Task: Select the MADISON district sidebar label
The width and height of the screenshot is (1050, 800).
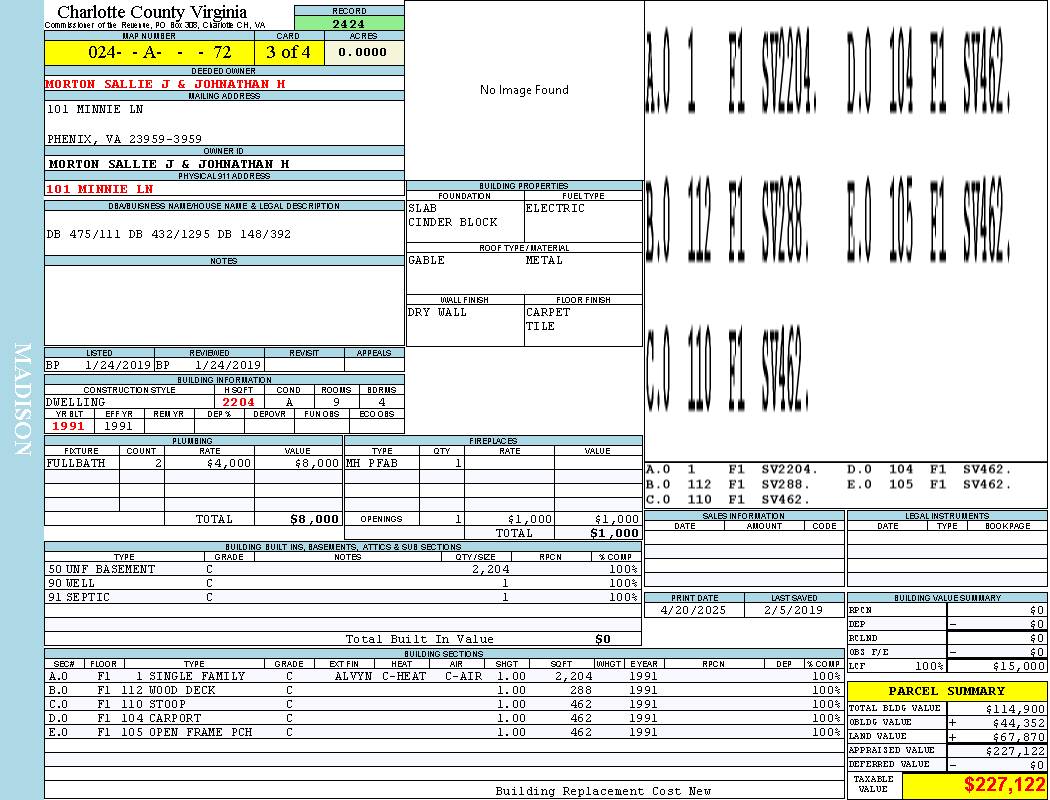Action: coord(22,400)
